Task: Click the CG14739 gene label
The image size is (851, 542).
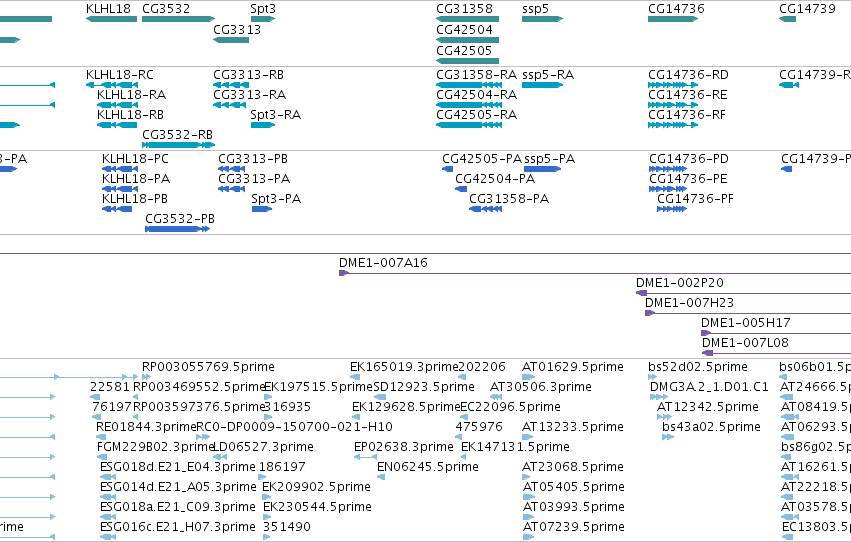Action: tap(807, 9)
